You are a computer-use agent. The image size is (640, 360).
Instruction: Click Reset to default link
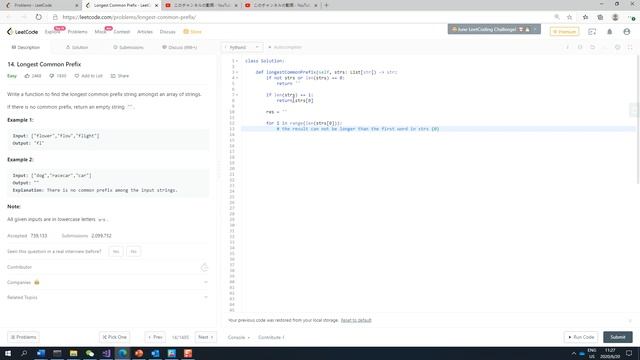356,320
